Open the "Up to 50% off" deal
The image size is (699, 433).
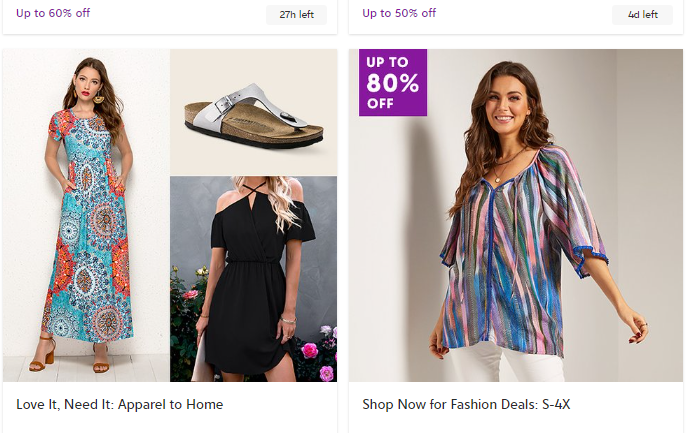pyautogui.click(x=399, y=13)
